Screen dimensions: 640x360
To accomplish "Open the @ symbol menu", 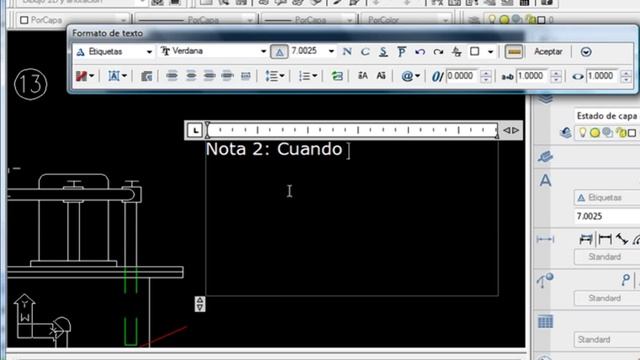I will (x=410, y=76).
